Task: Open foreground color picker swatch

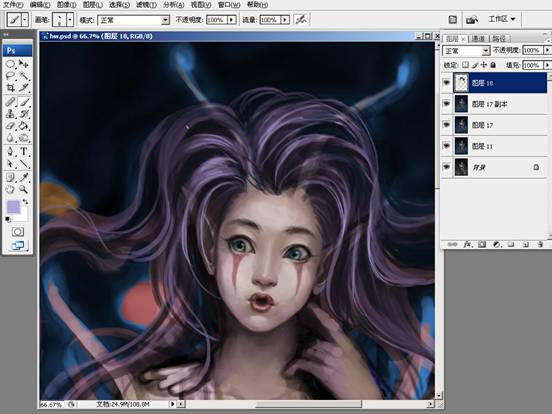Action: coord(12,206)
